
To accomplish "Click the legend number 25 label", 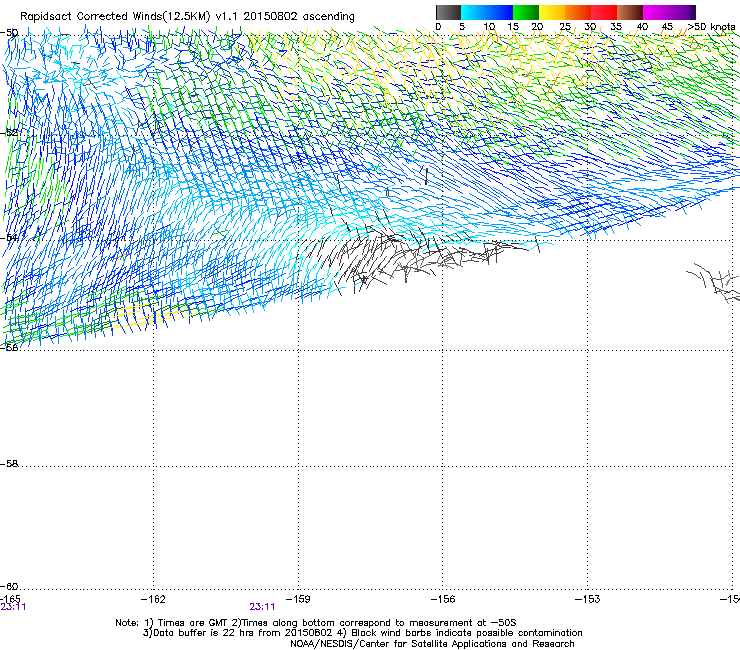I will pyautogui.click(x=564, y=27).
